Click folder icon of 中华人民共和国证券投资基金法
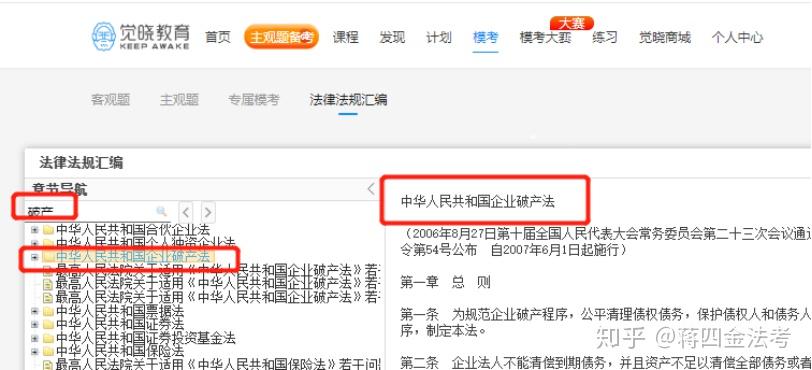The height and width of the screenshot is (370, 812). pos(49,338)
